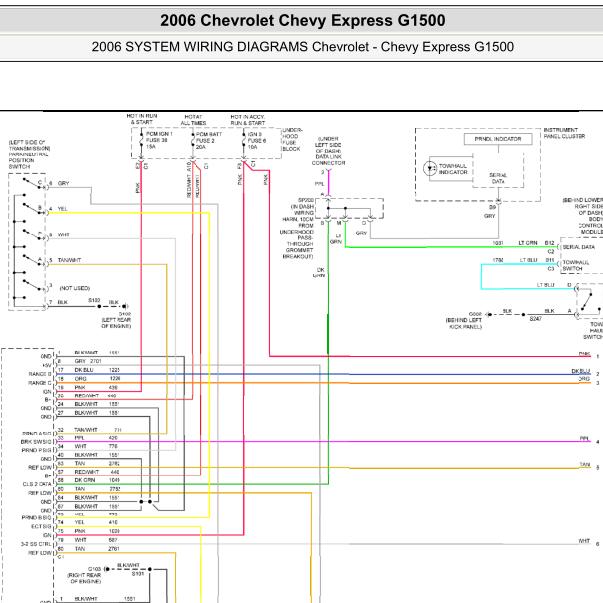Click the 'WHT' wire label at switch pin 9
The image size is (603, 603).
point(63,235)
